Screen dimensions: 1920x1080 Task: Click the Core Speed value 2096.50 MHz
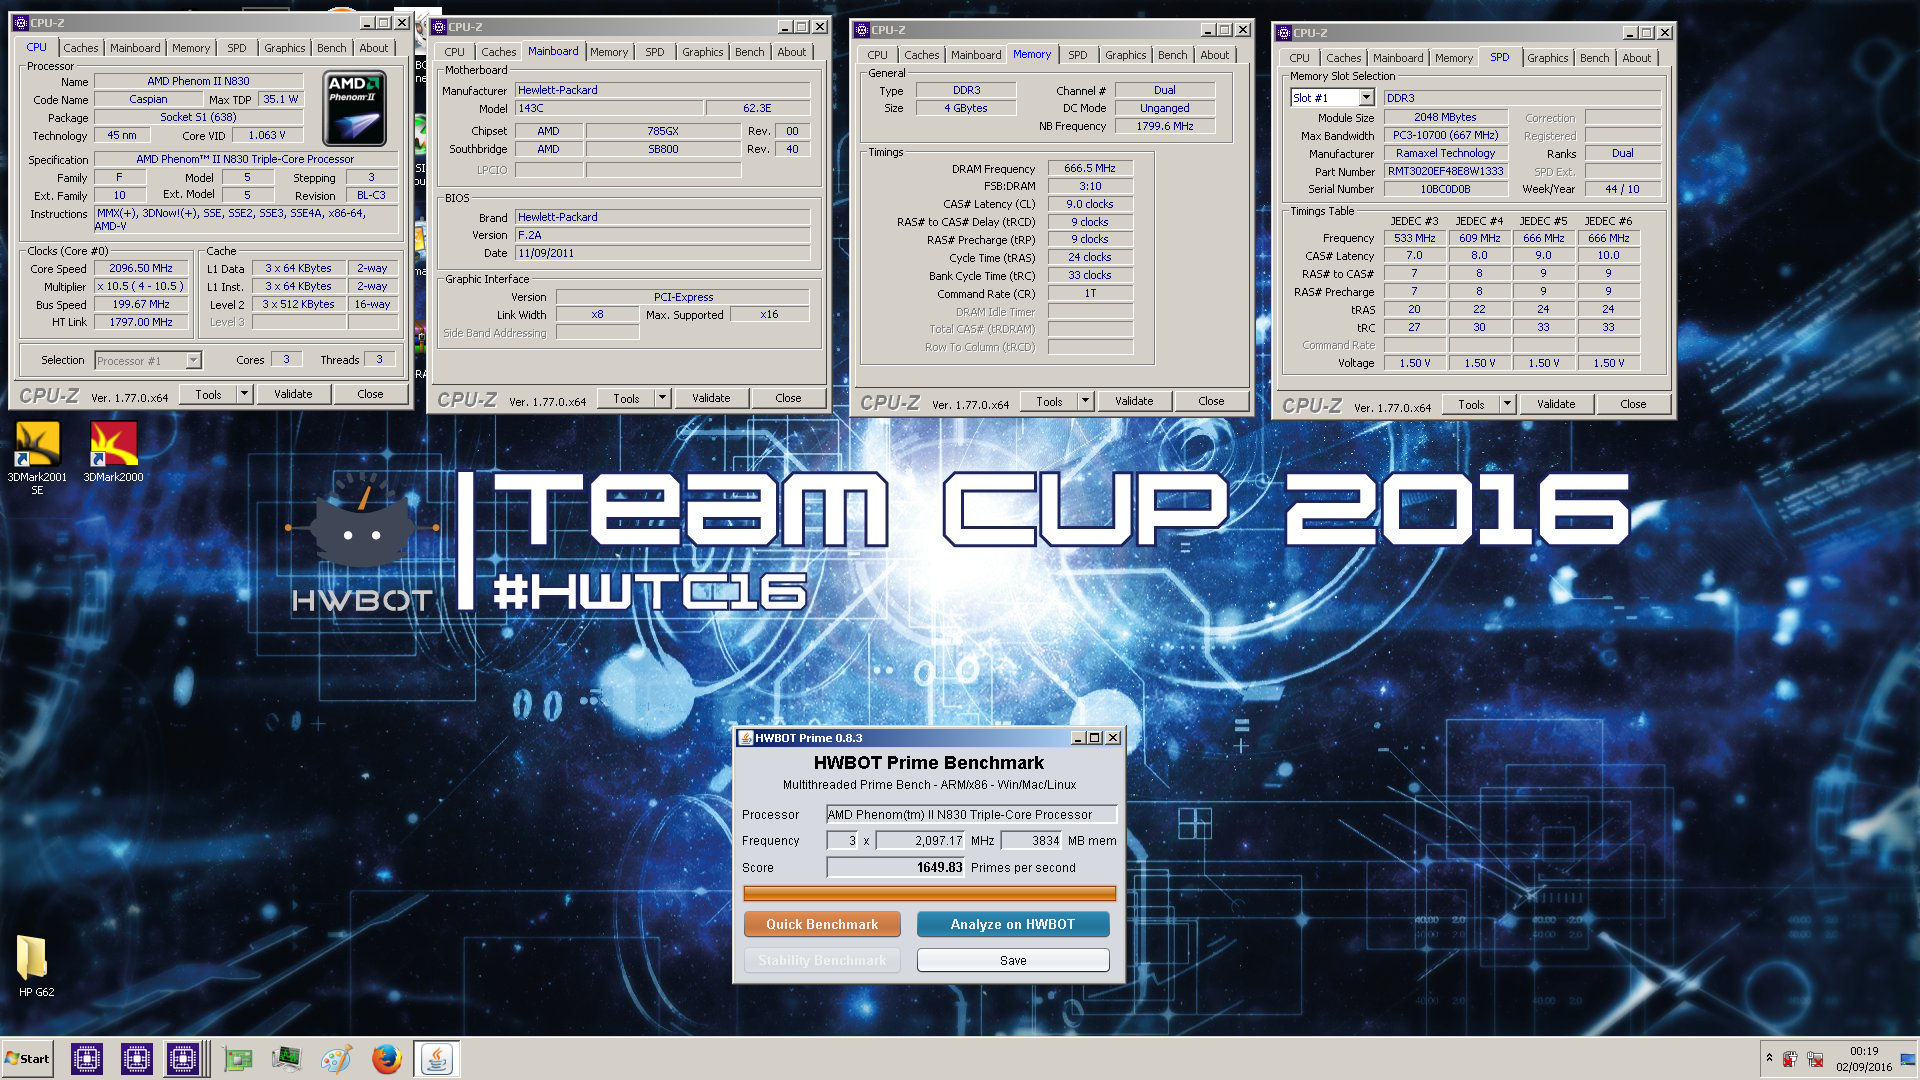141,268
